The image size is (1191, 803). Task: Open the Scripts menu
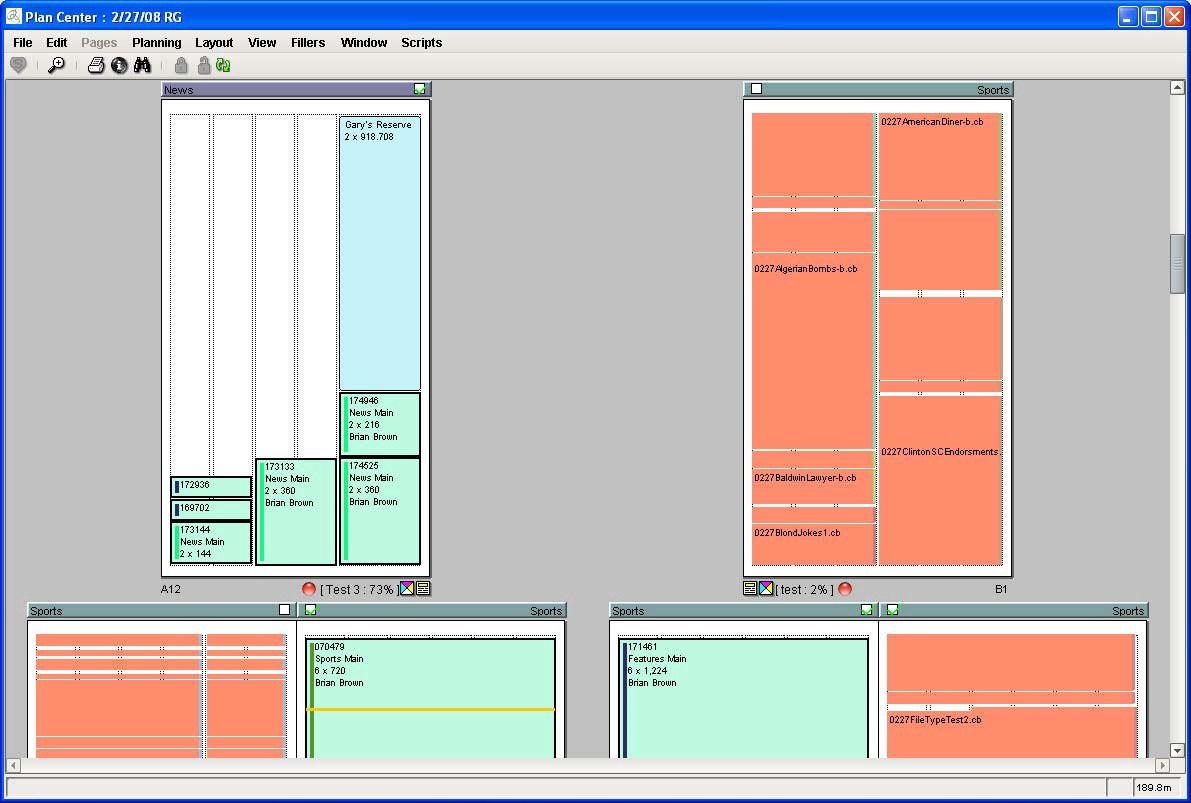(x=421, y=43)
